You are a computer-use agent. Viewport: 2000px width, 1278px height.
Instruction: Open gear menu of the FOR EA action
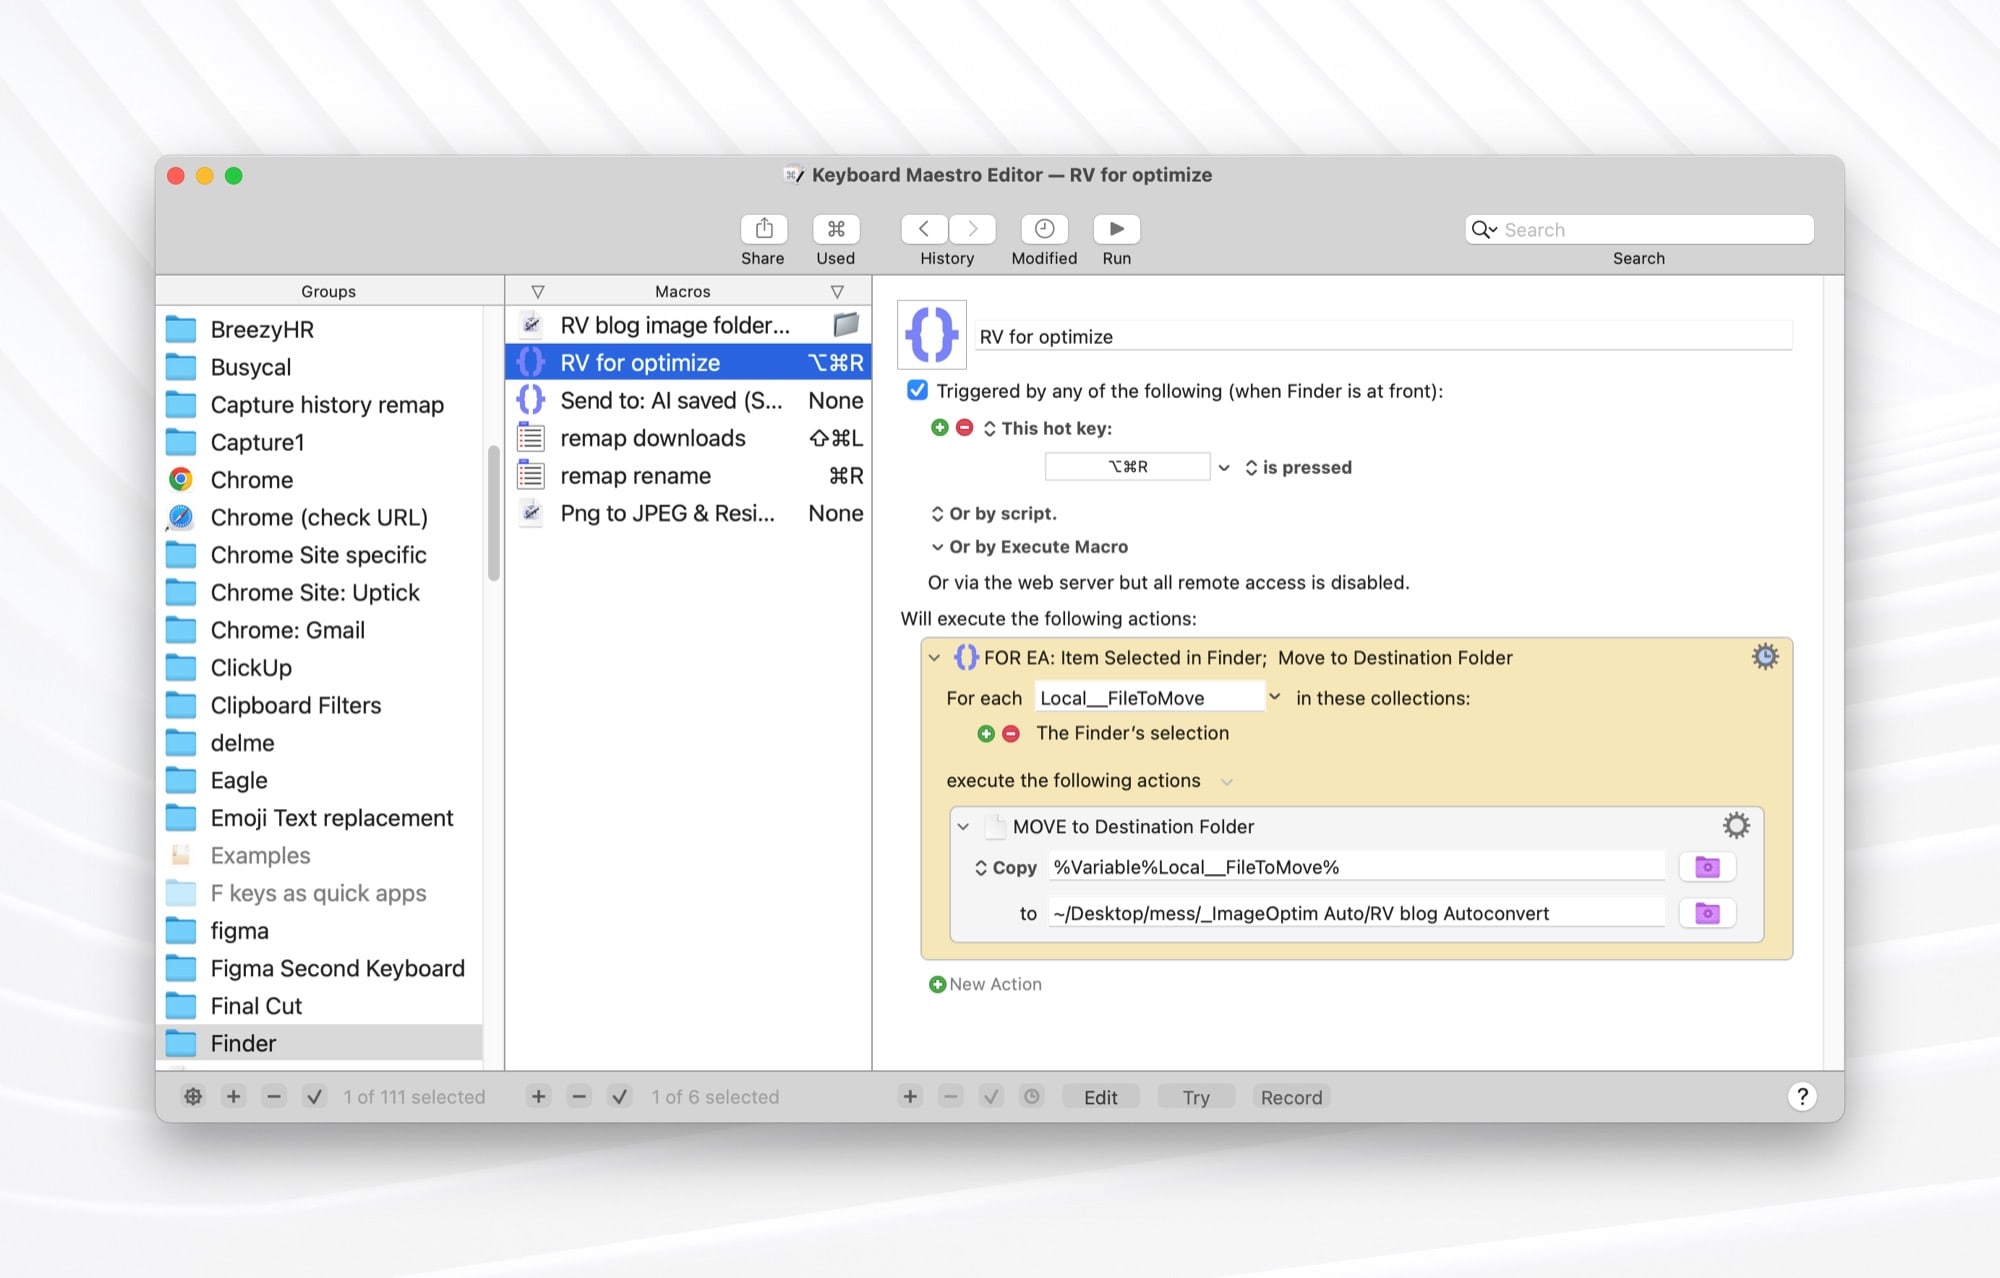tap(1765, 657)
